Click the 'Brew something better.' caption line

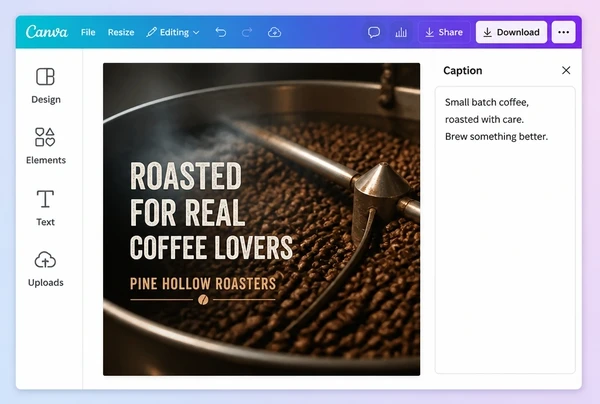[x=496, y=137]
